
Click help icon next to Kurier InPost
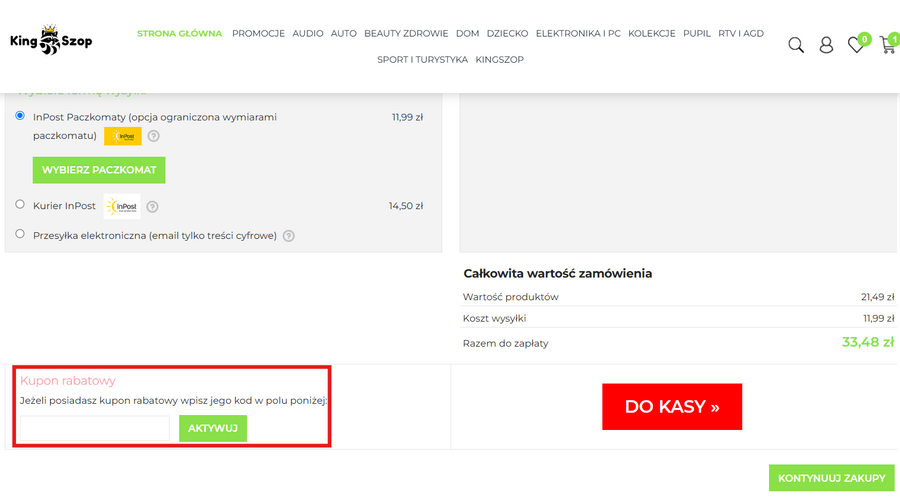tap(152, 207)
